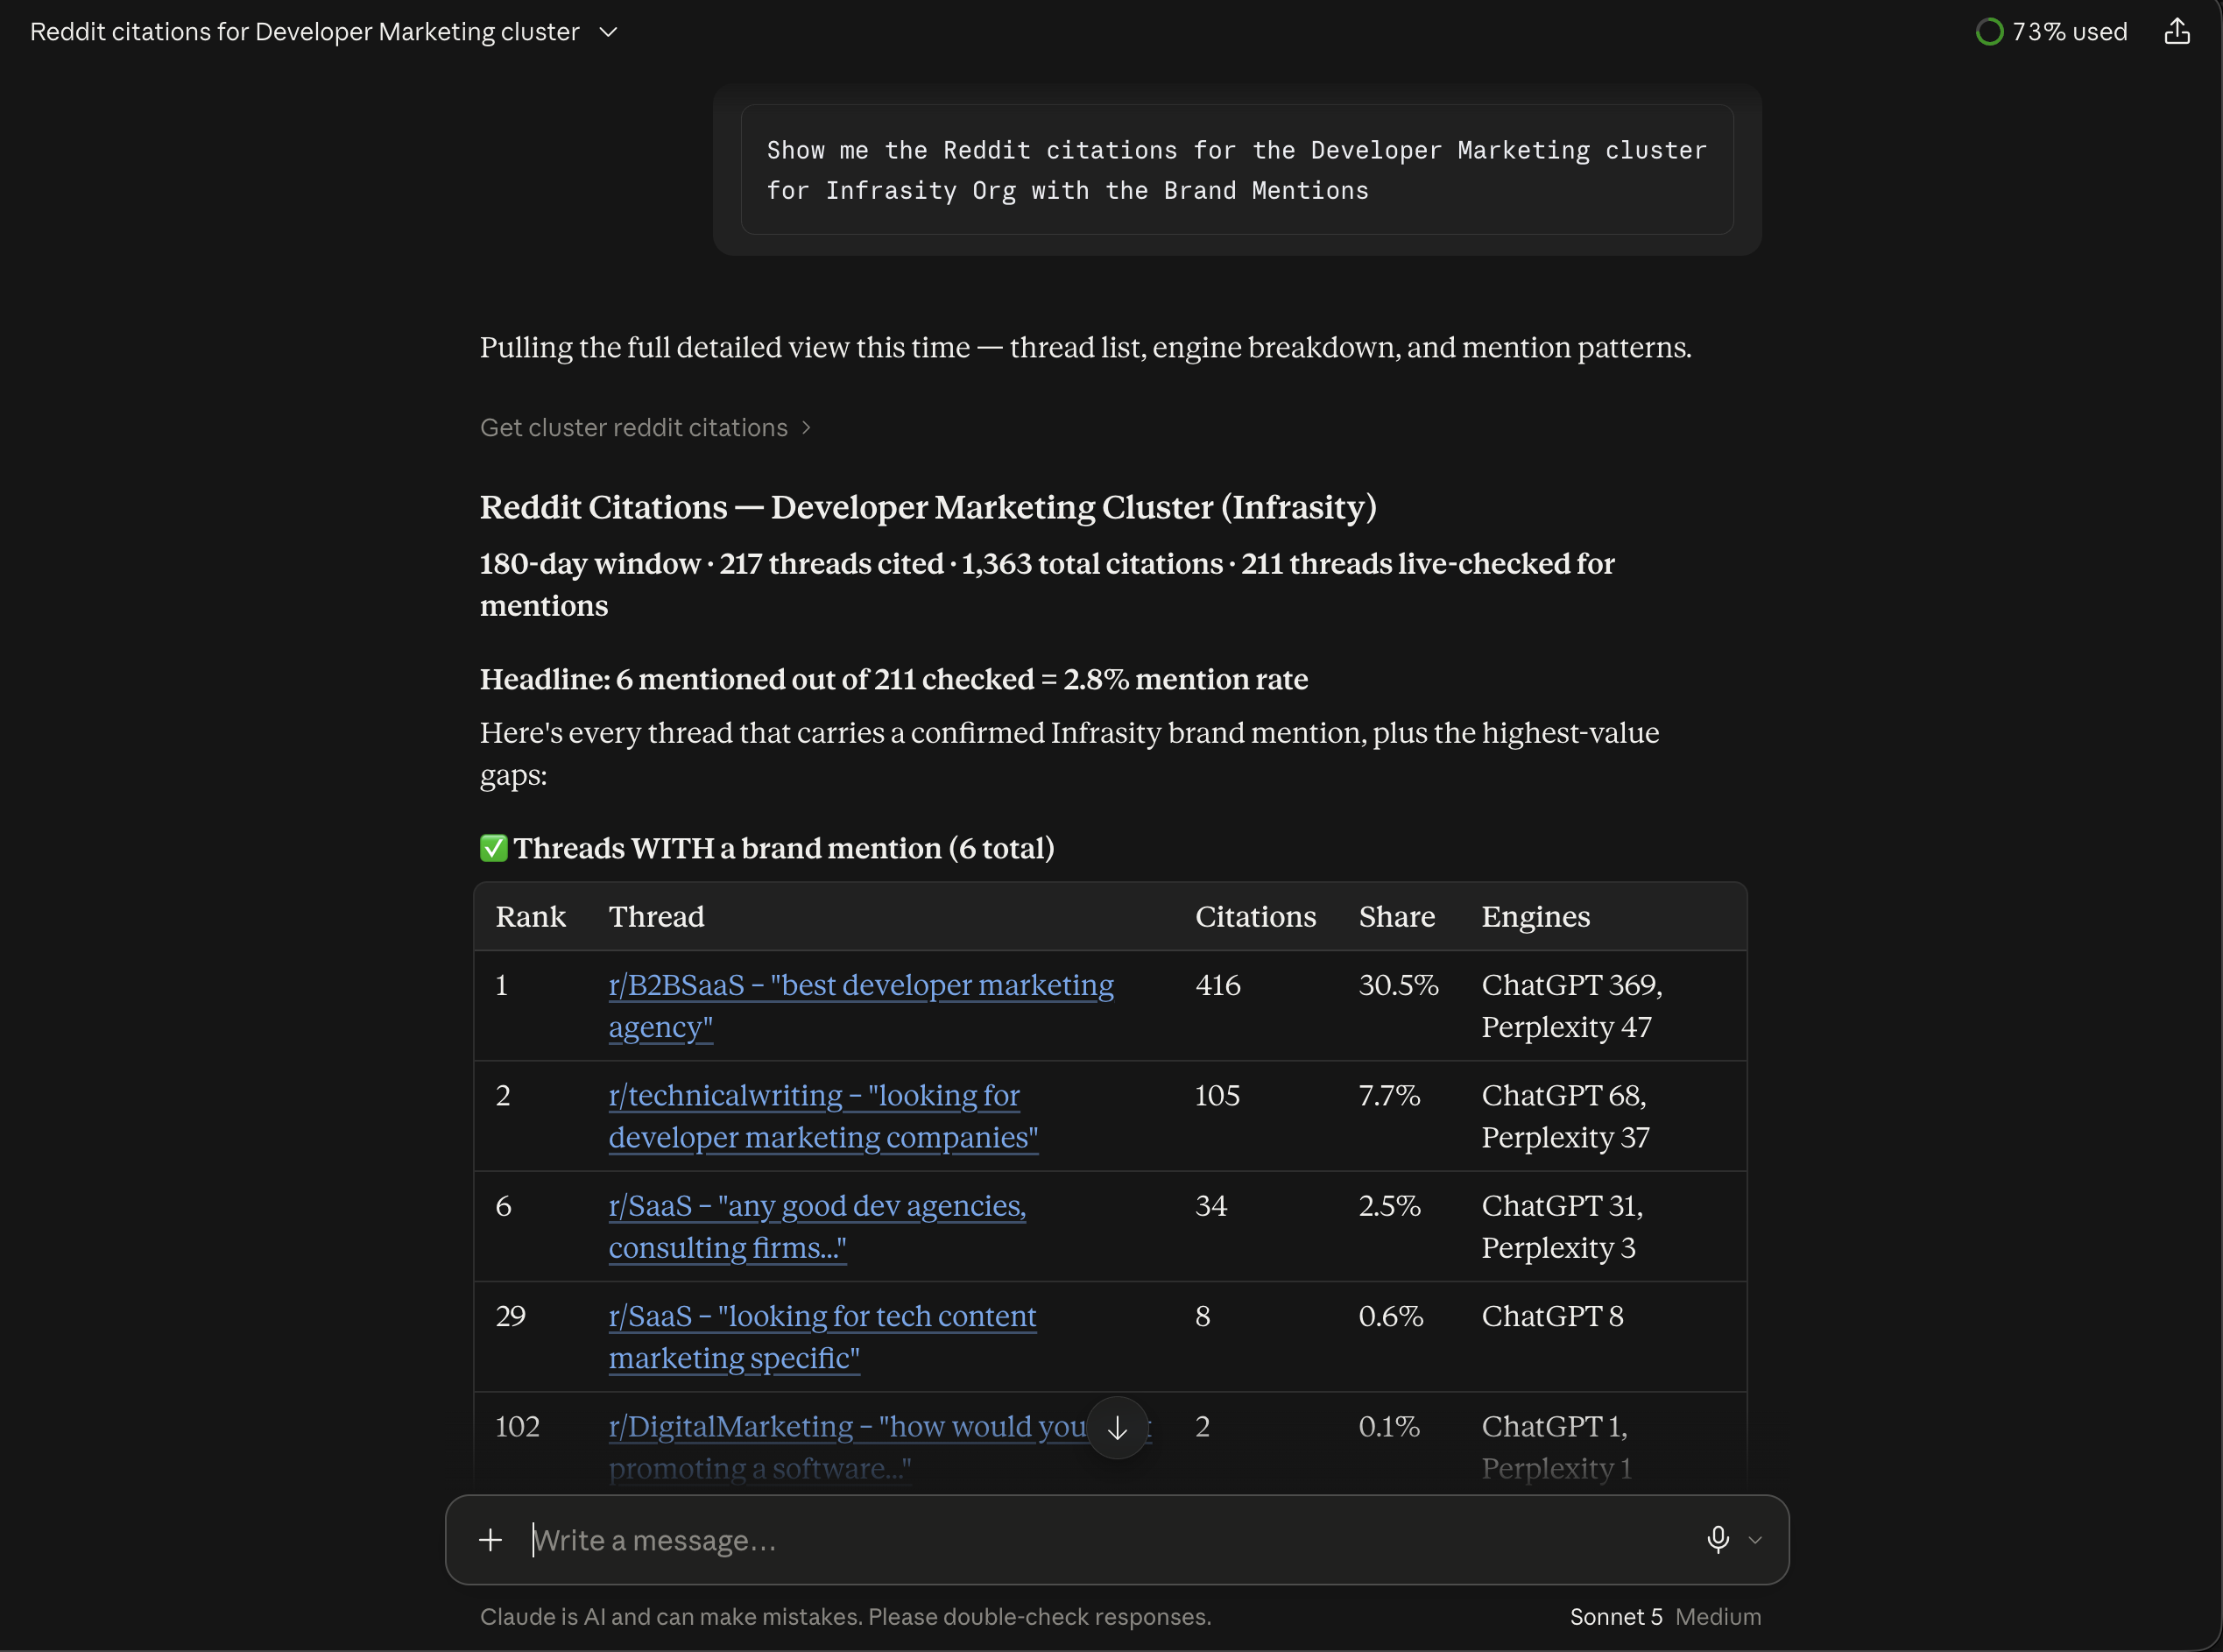Open the r/B2BSaaS best developer marketing agency link
This screenshot has width=2223, height=1652.
click(x=861, y=1006)
